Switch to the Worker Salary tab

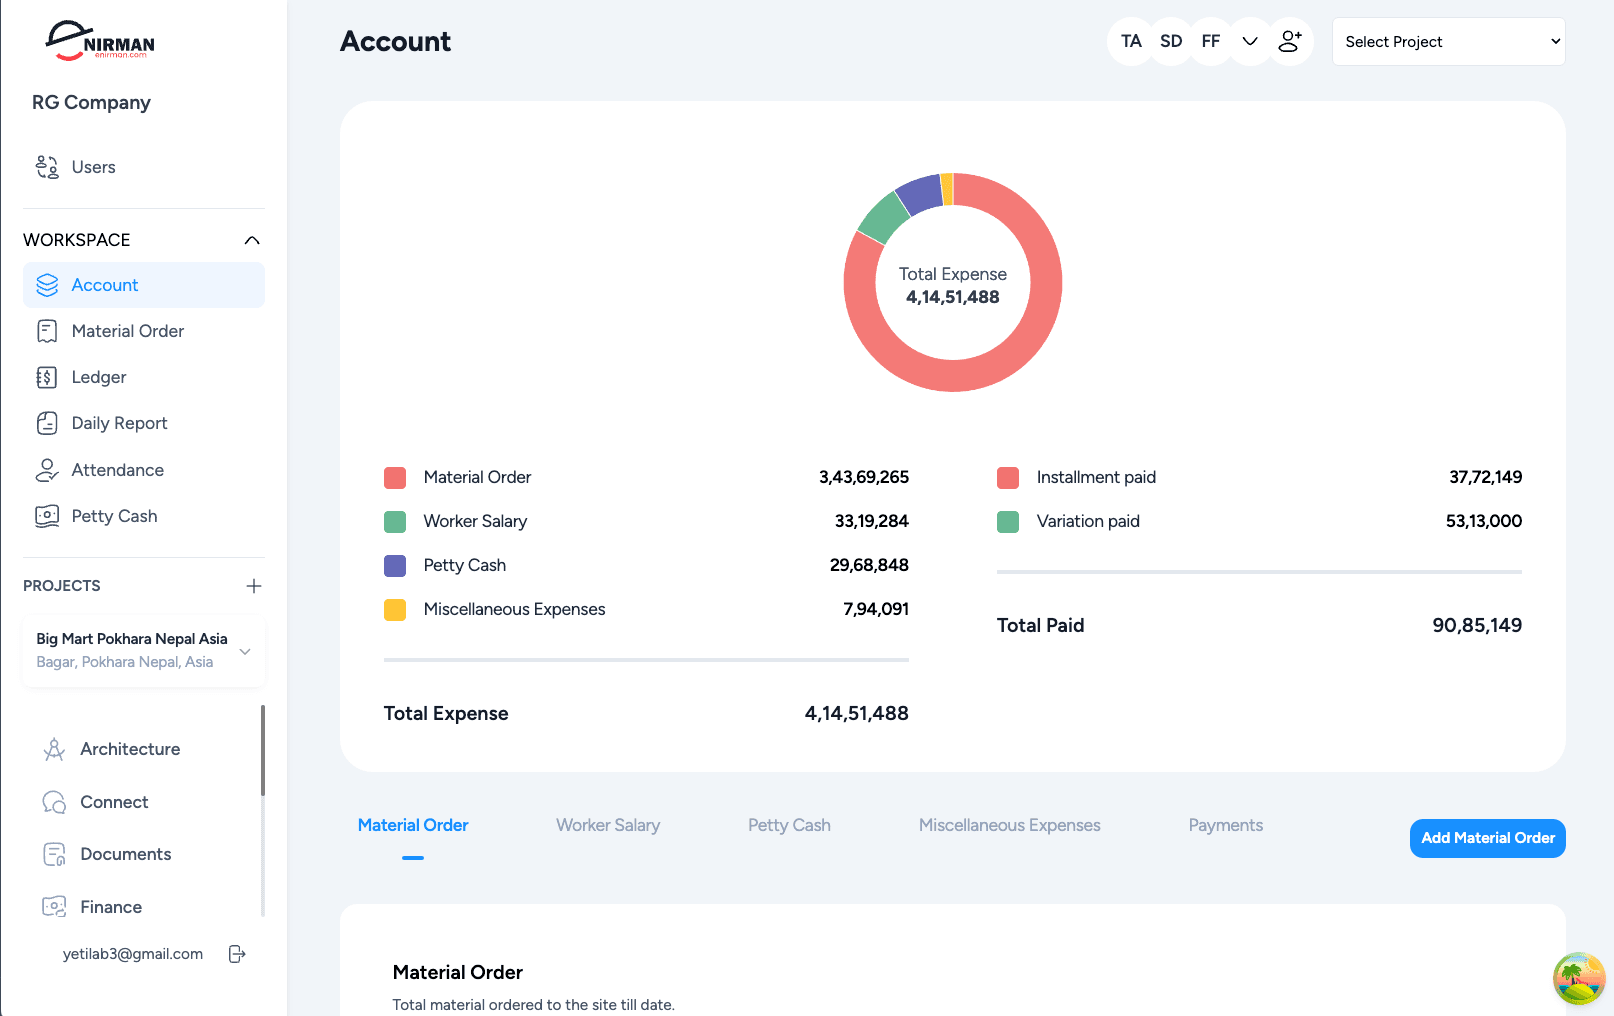pos(608,825)
